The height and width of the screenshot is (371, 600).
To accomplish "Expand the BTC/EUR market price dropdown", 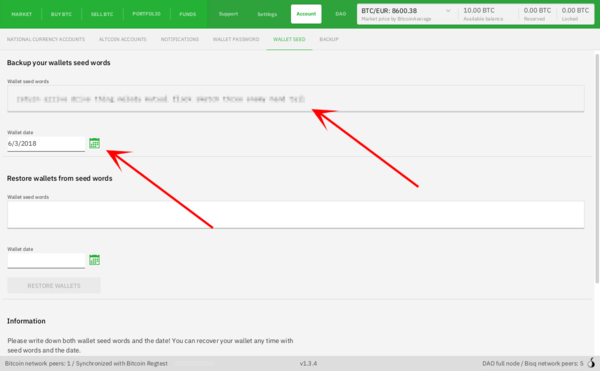I will [448, 11].
